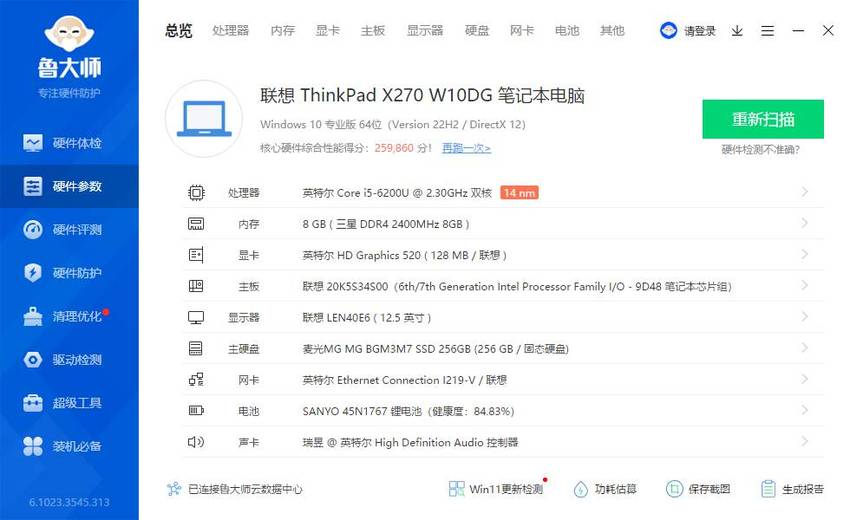Viewport: 850px width, 520px height.
Task: Click 联想 ThinkPad X270 title text
Action: [x=422, y=95]
